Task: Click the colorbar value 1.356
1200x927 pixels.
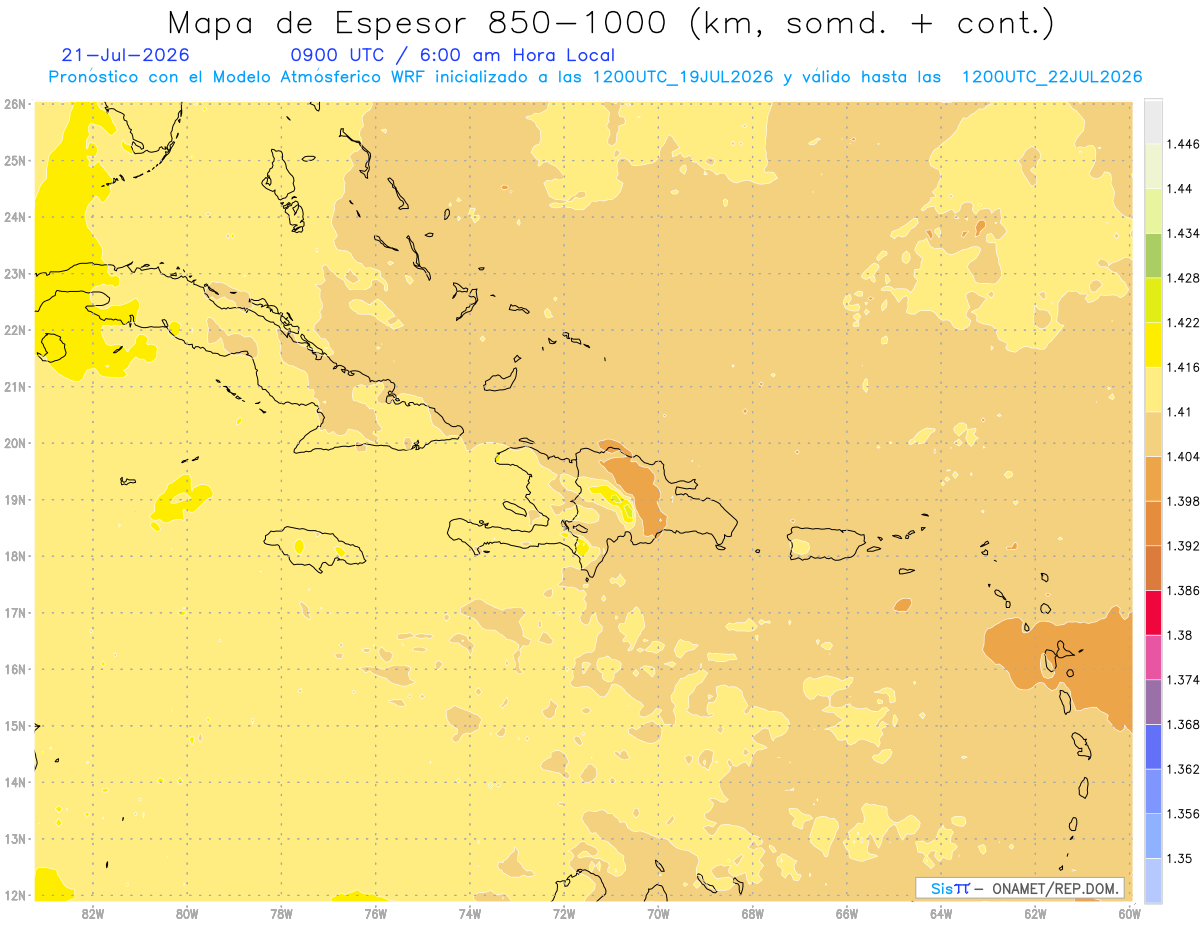Action: 1184,814
